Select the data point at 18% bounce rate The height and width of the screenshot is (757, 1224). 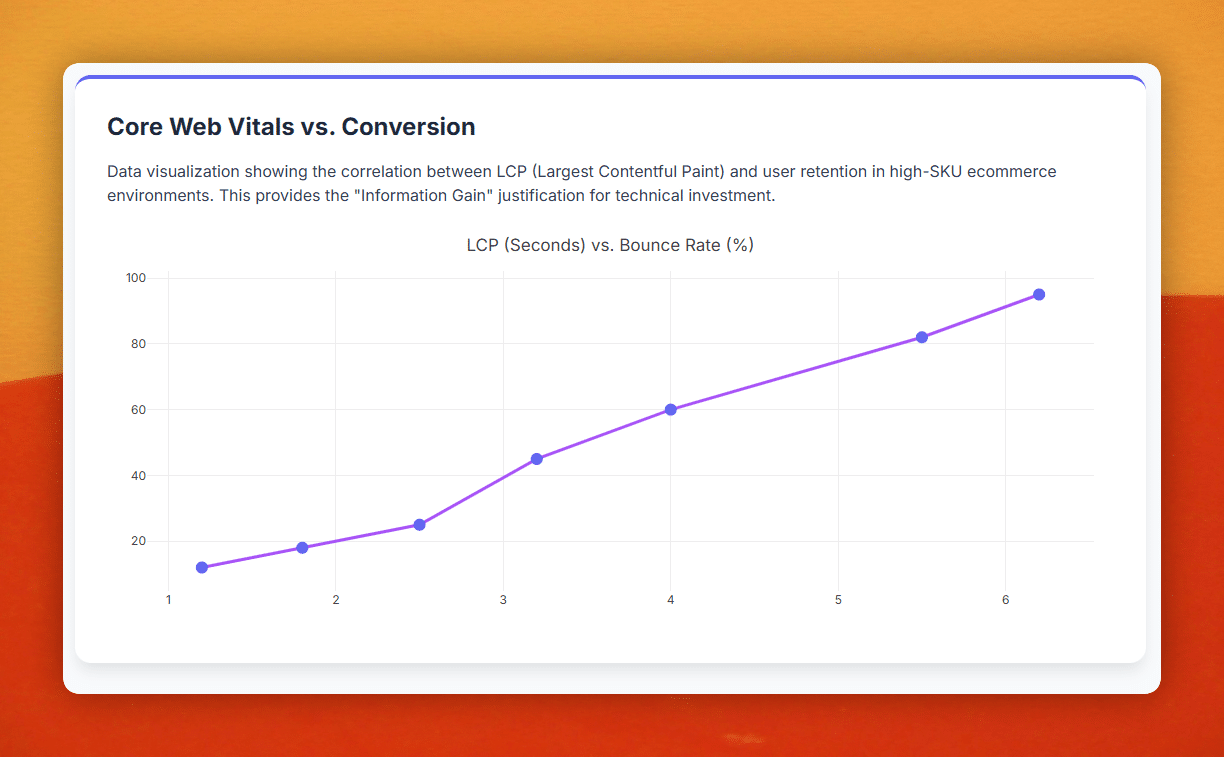302,548
